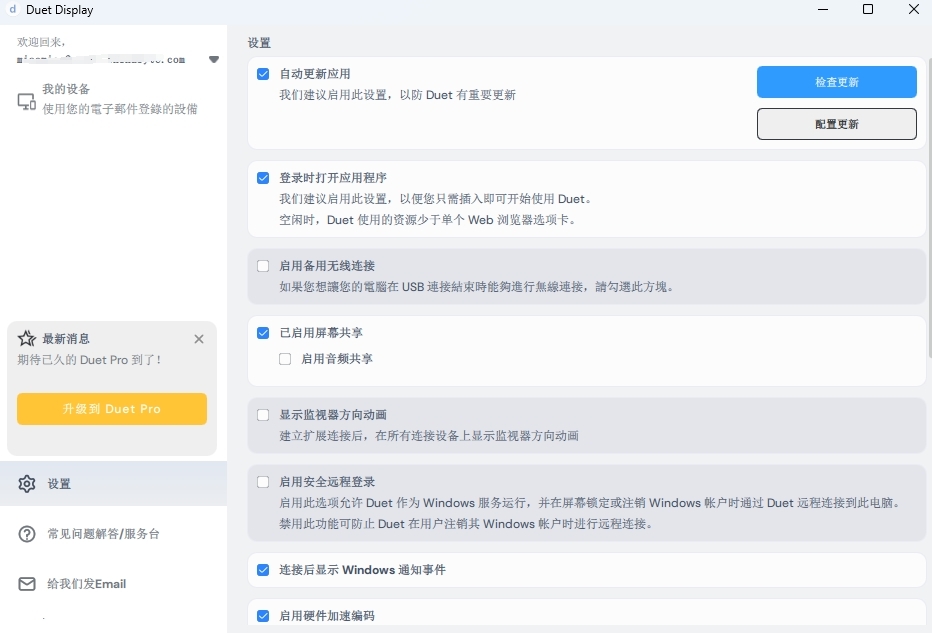
Task: Click the 设置 page heading
Action: tap(259, 43)
